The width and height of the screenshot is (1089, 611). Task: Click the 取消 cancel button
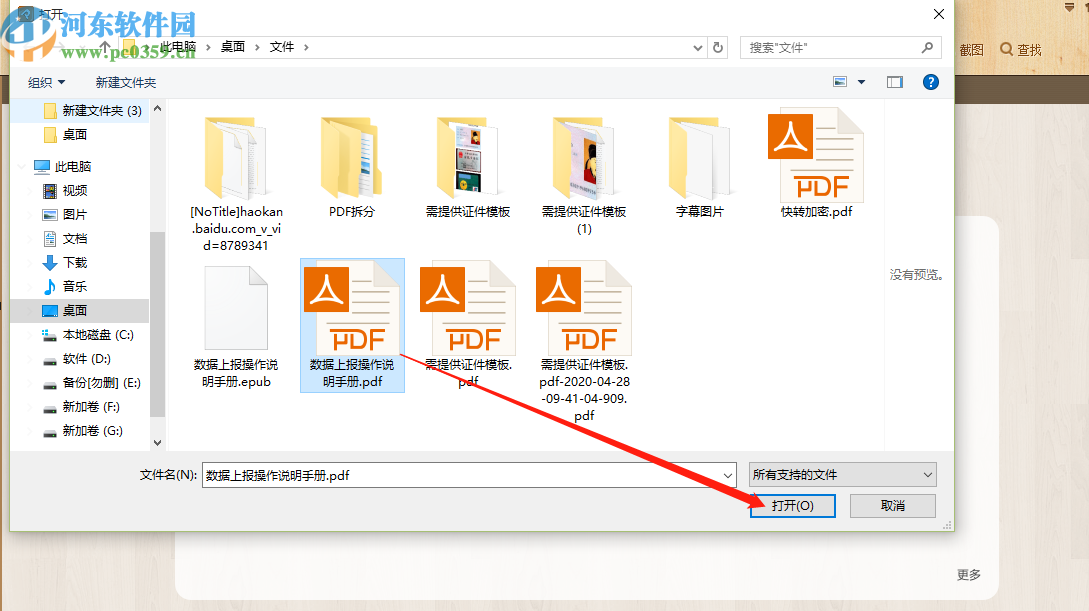click(x=892, y=505)
